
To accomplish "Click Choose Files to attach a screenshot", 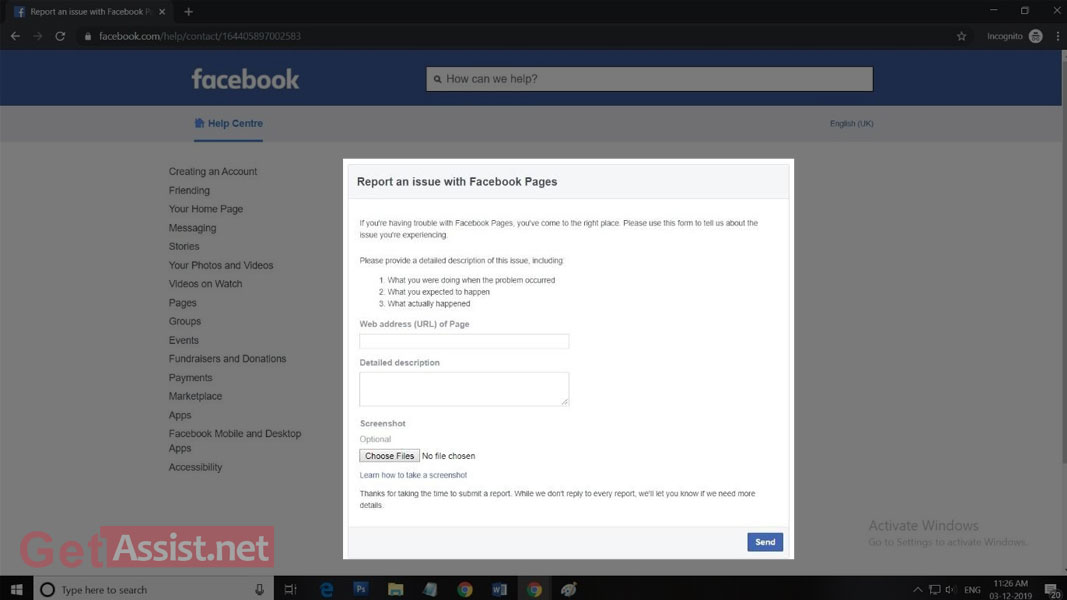I will [x=388, y=455].
